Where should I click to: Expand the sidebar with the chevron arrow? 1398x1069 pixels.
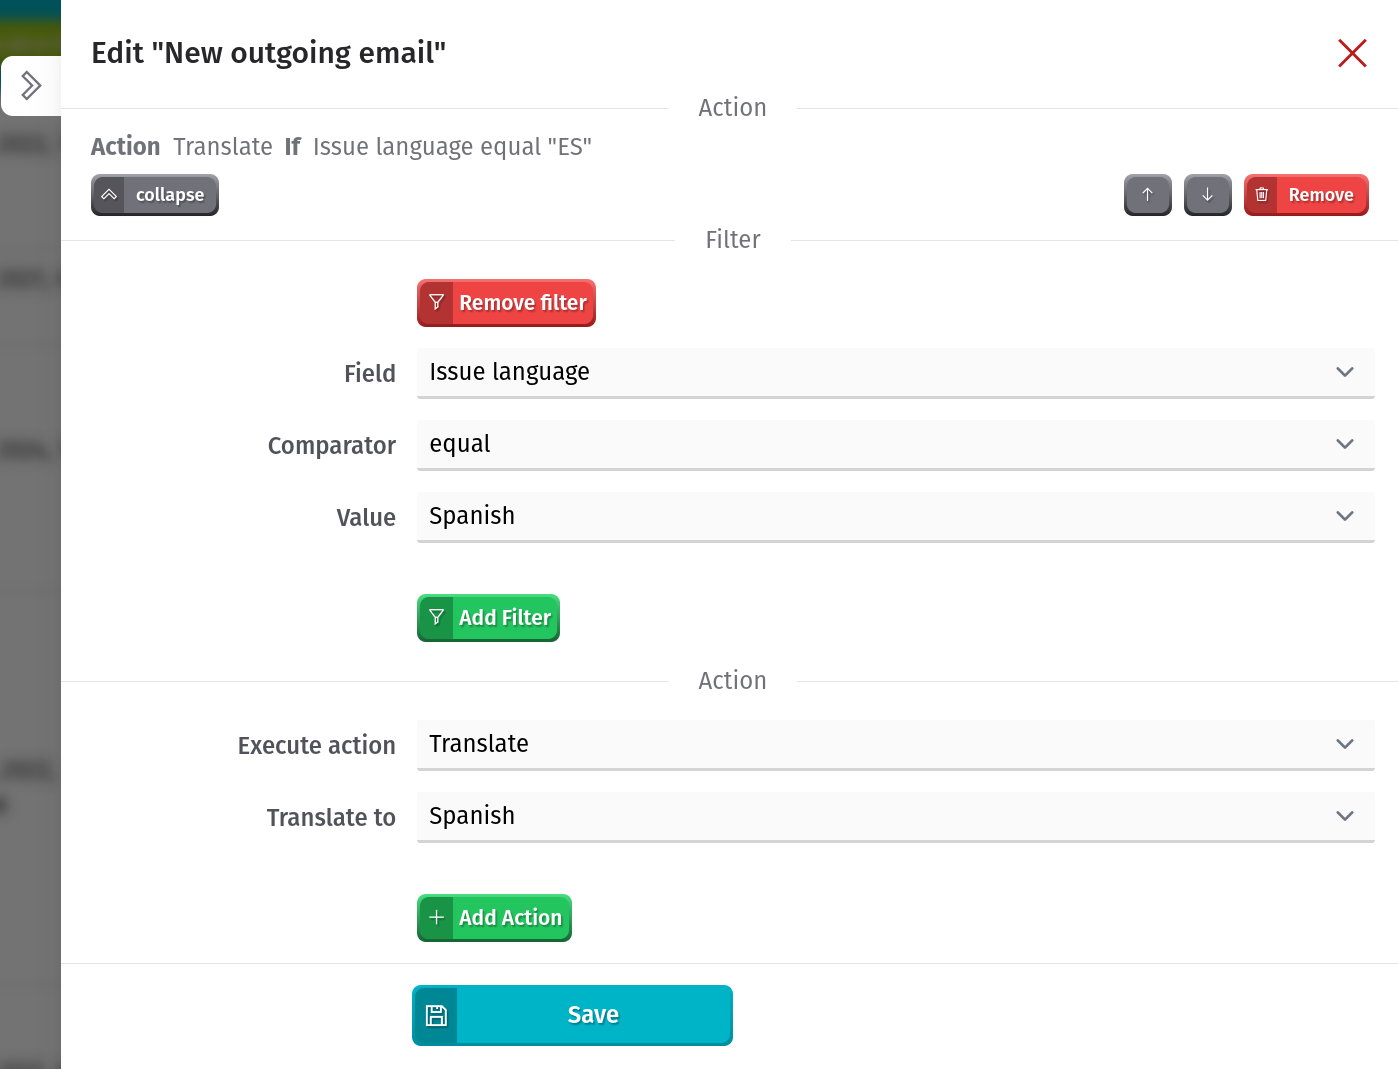[x=31, y=86]
